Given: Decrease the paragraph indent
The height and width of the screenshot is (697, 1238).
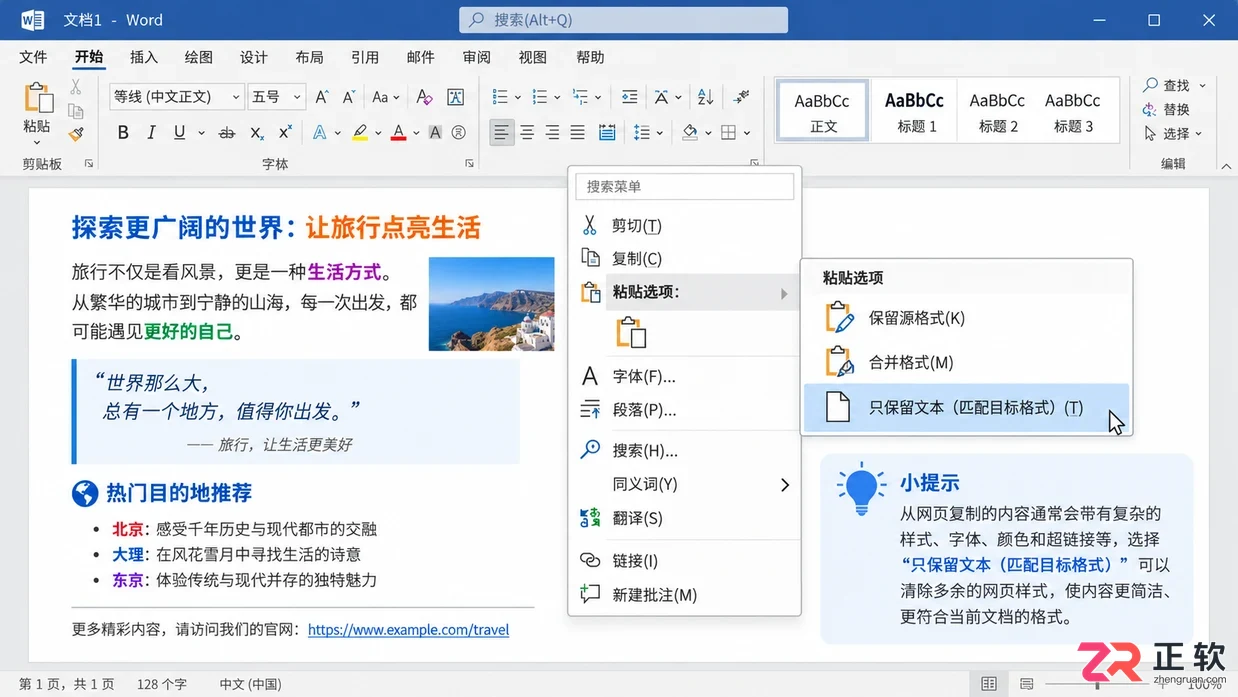Looking at the screenshot, I should 629,97.
